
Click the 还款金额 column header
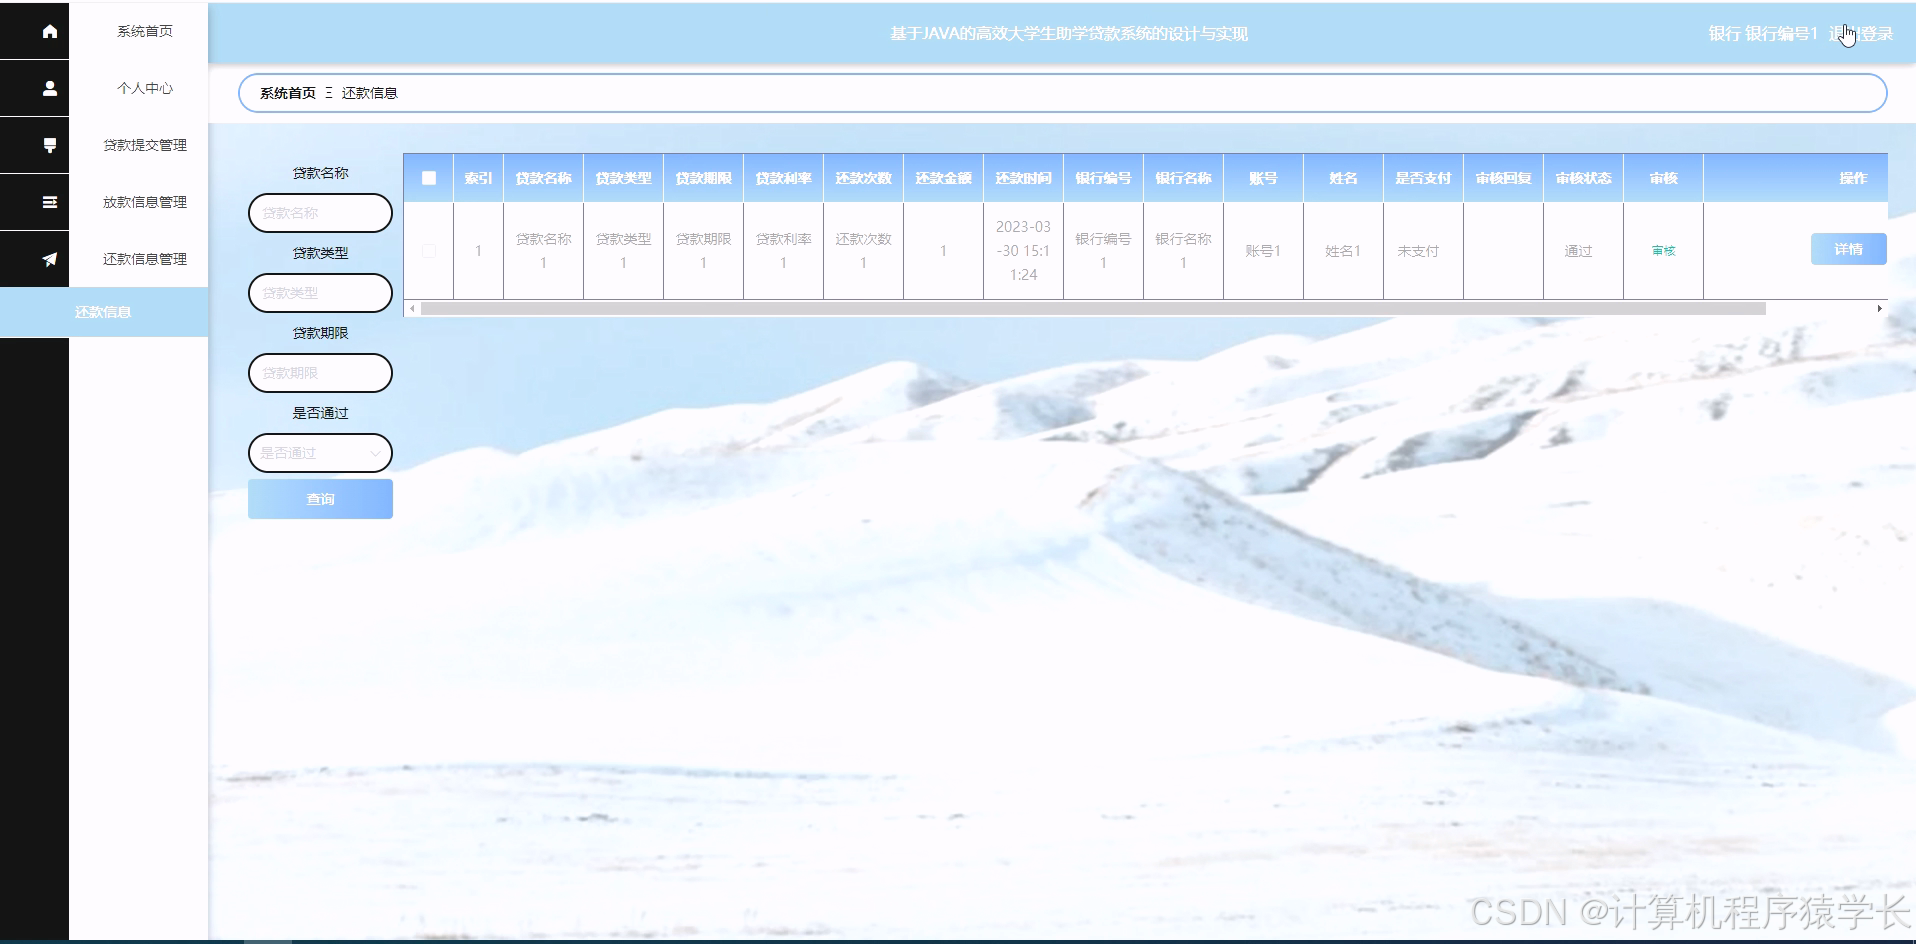click(943, 178)
